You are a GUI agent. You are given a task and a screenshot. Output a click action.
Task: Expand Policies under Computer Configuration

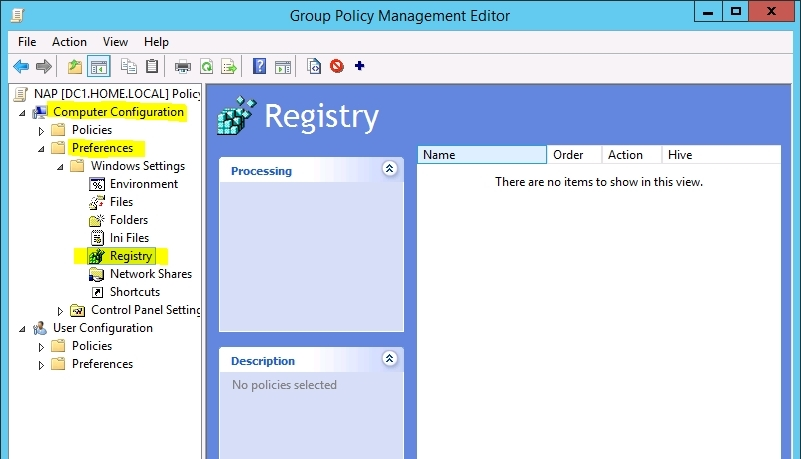coord(41,131)
